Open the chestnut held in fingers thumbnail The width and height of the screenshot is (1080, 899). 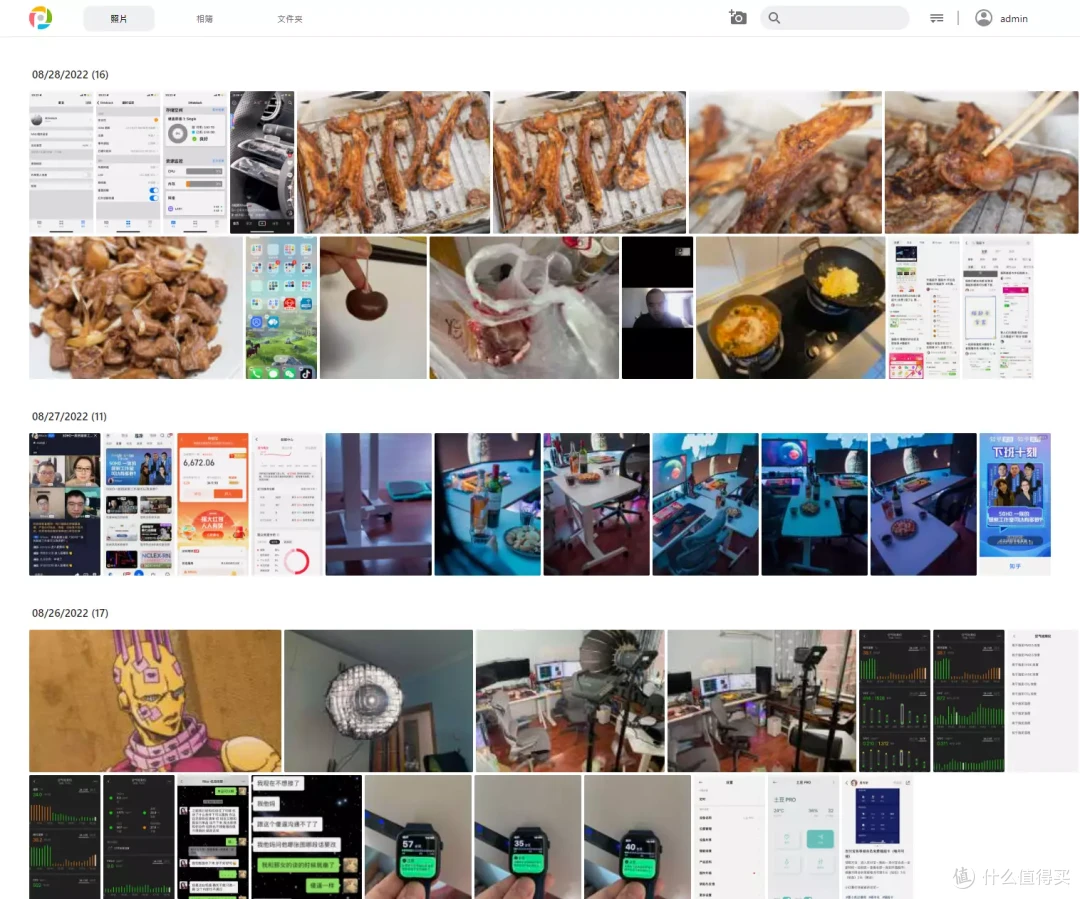click(373, 307)
